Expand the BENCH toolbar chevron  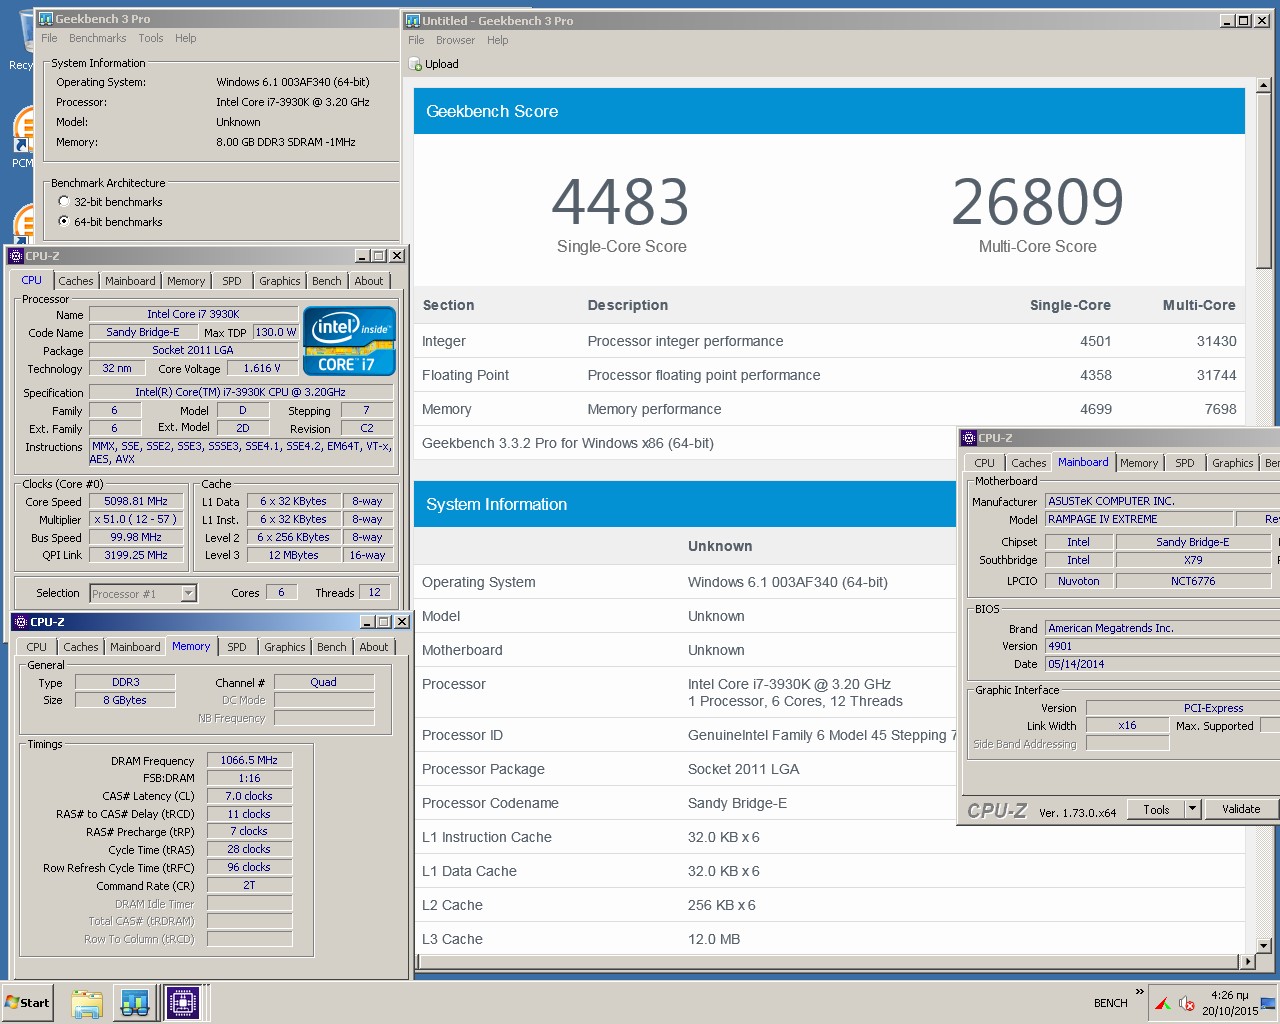(x=1139, y=993)
